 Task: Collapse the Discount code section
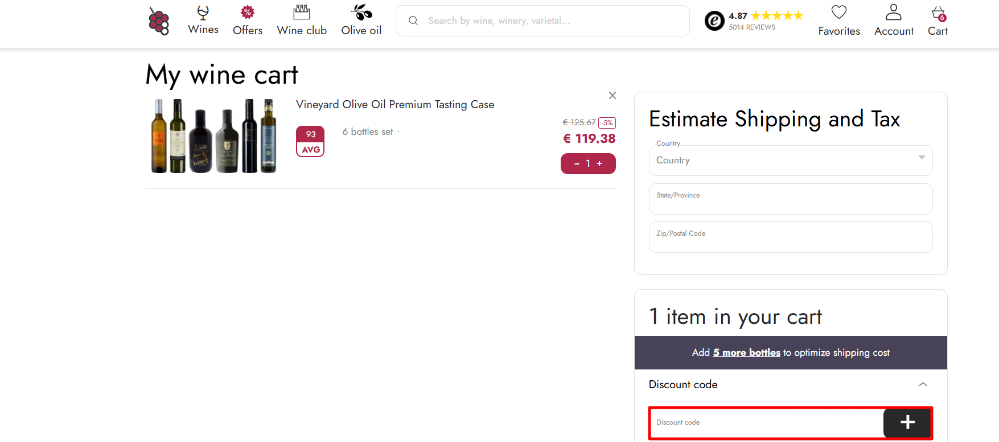pos(923,385)
